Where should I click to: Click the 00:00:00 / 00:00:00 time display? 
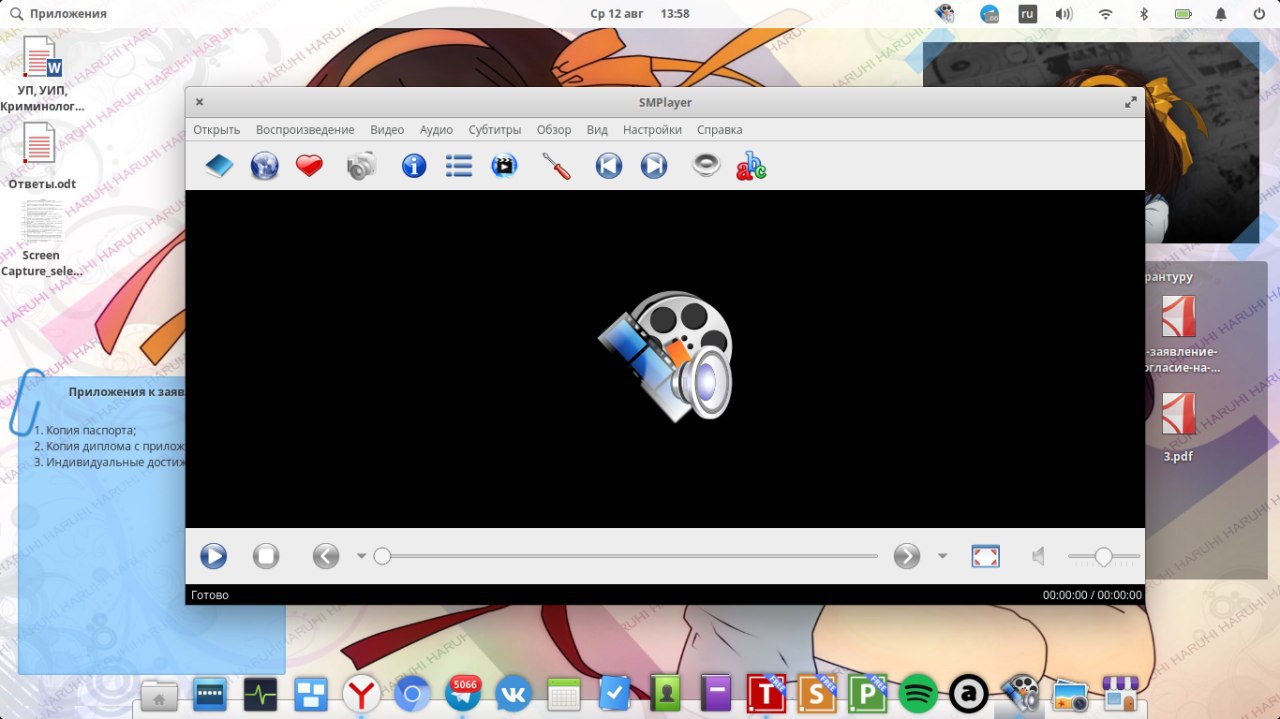pyautogui.click(x=1092, y=595)
